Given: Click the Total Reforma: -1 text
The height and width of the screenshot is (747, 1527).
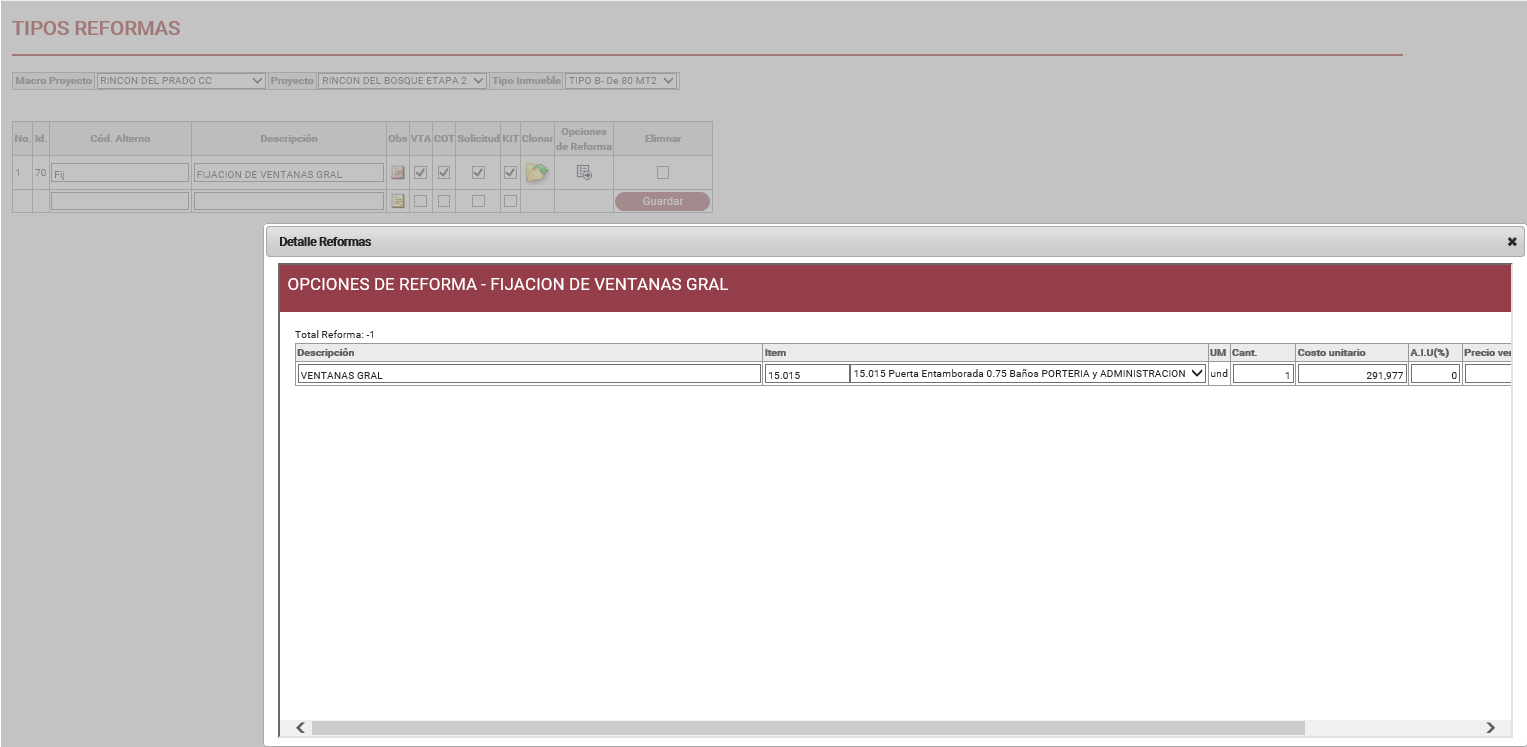Looking at the screenshot, I should click(x=334, y=334).
